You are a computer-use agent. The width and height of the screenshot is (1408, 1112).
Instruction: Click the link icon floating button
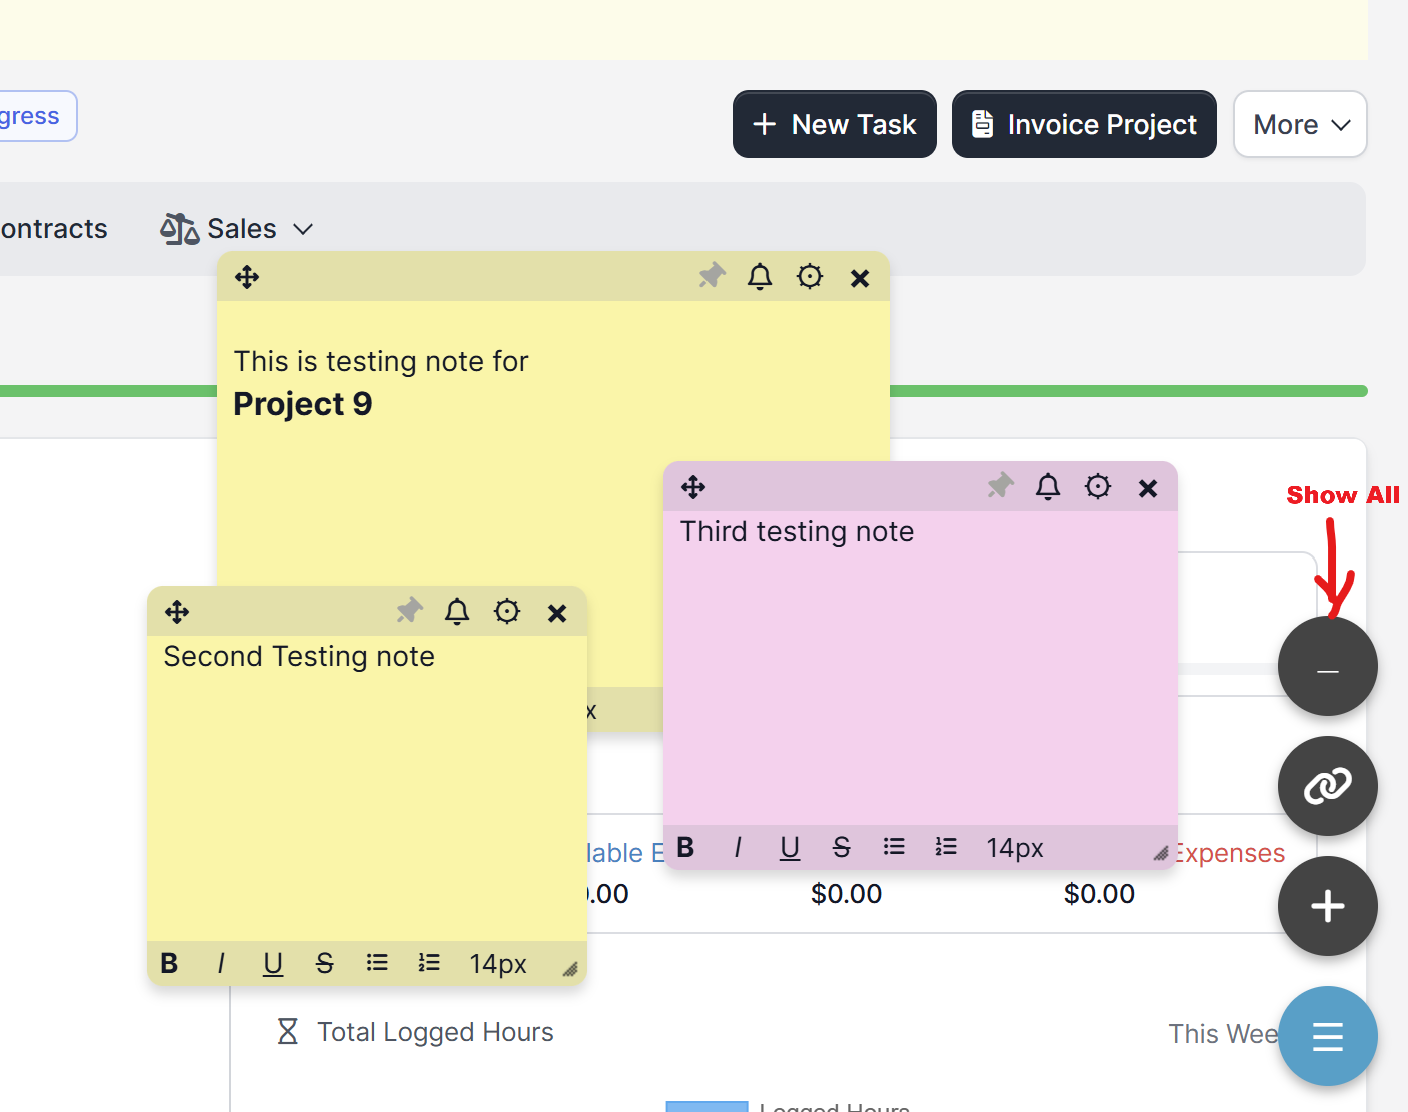pyautogui.click(x=1327, y=786)
